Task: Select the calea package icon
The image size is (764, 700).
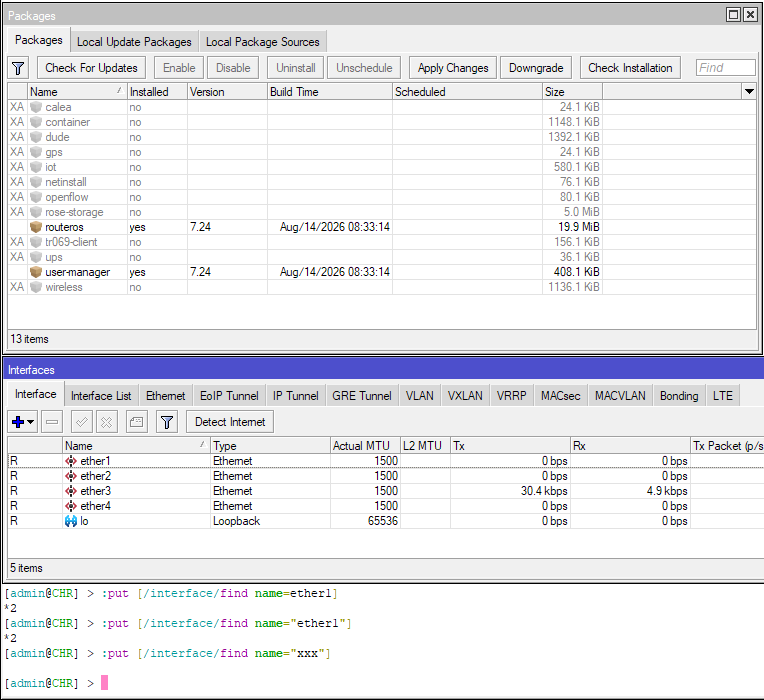Action: [36, 107]
